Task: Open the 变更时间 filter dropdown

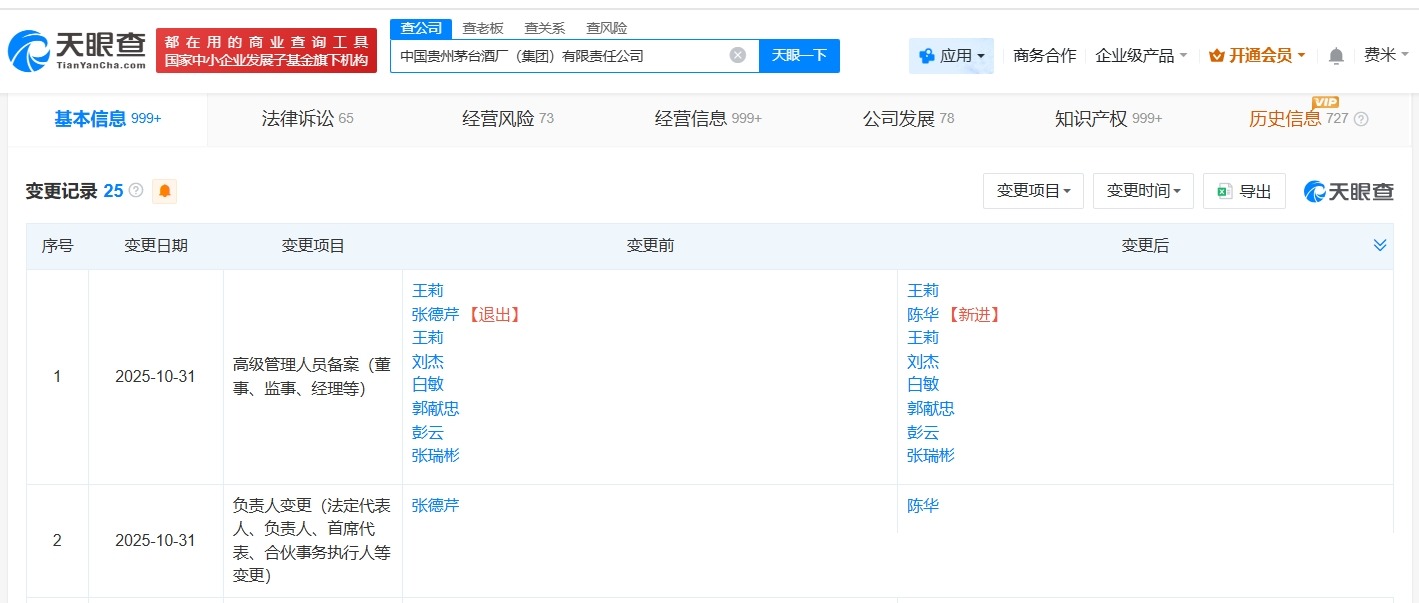Action: (1143, 190)
